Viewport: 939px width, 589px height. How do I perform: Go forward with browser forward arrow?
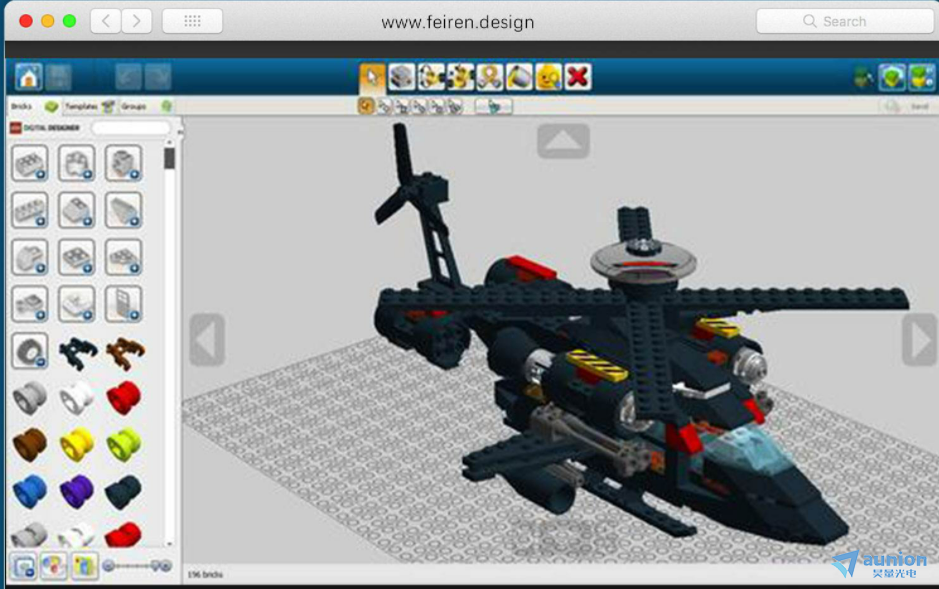(x=137, y=22)
